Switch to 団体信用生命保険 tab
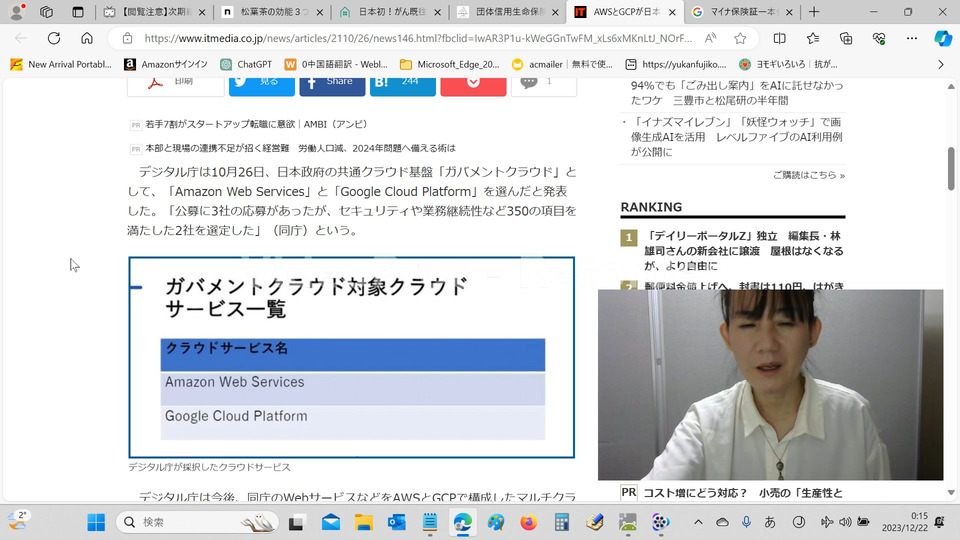Viewport: 960px width, 540px height. 507,12
